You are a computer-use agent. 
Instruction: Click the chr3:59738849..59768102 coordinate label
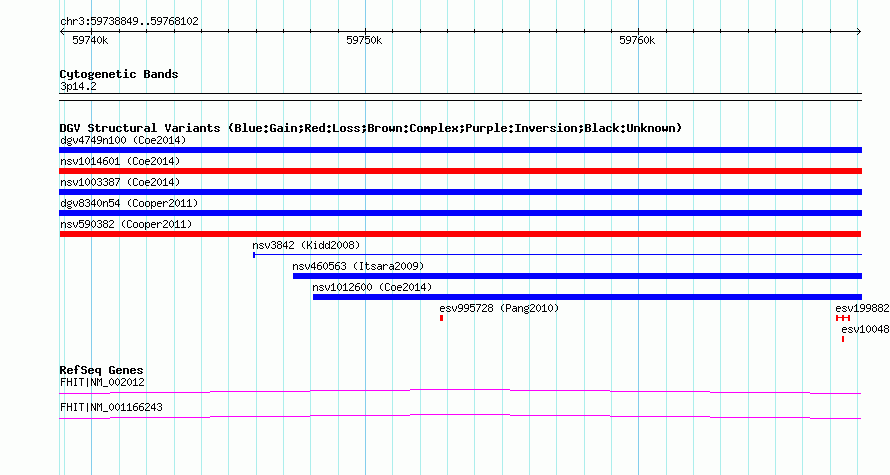coord(129,22)
